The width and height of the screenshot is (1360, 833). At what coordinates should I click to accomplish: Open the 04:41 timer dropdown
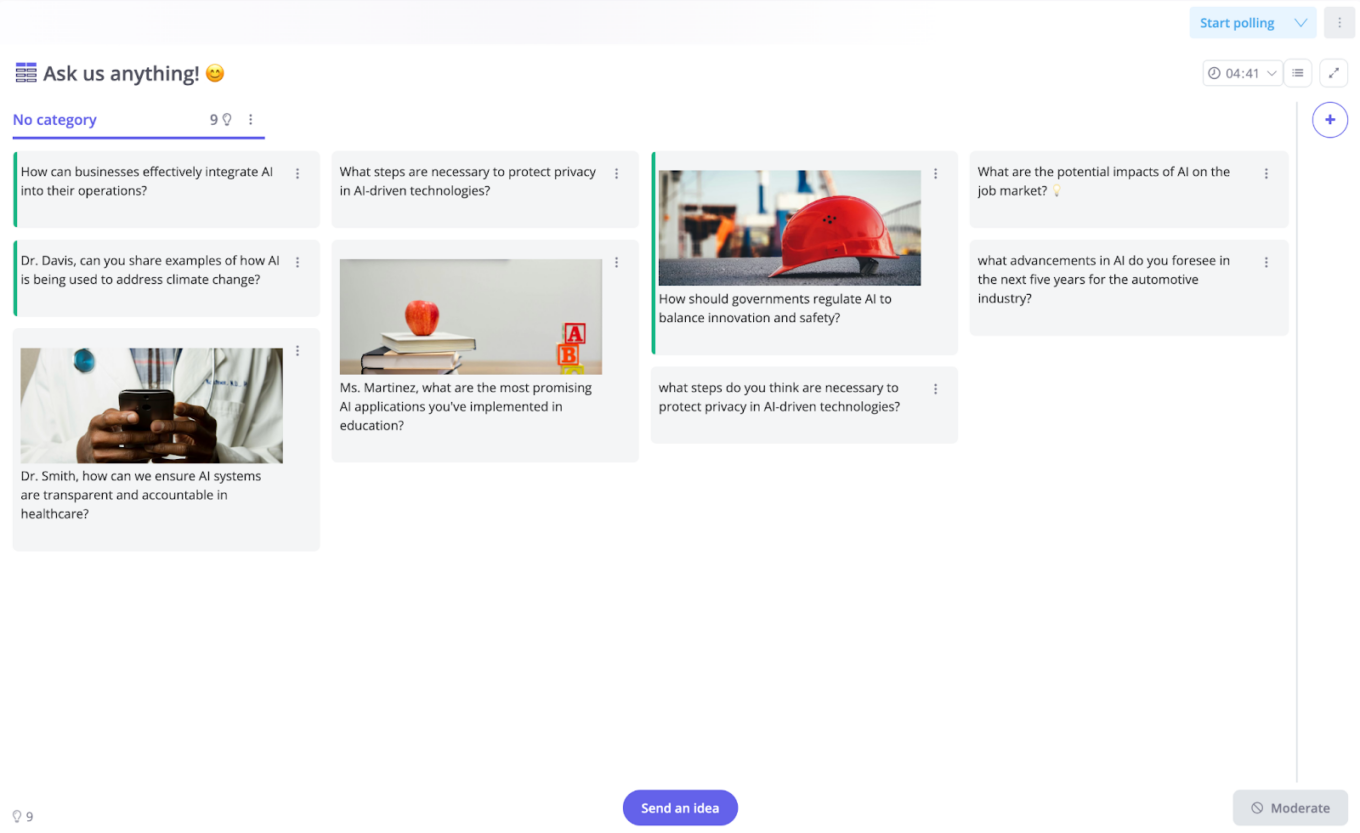[1242, 73]
